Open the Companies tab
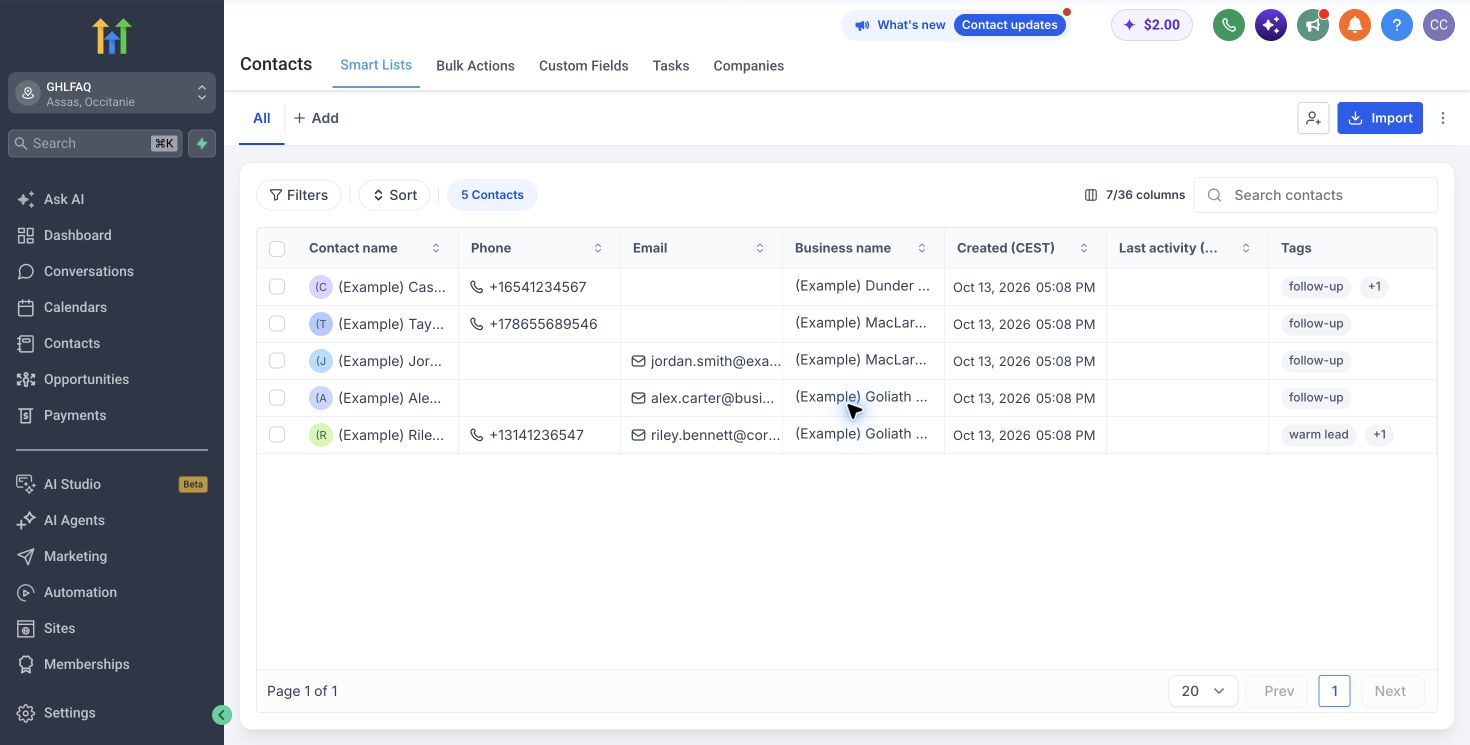 click(748, 66)
